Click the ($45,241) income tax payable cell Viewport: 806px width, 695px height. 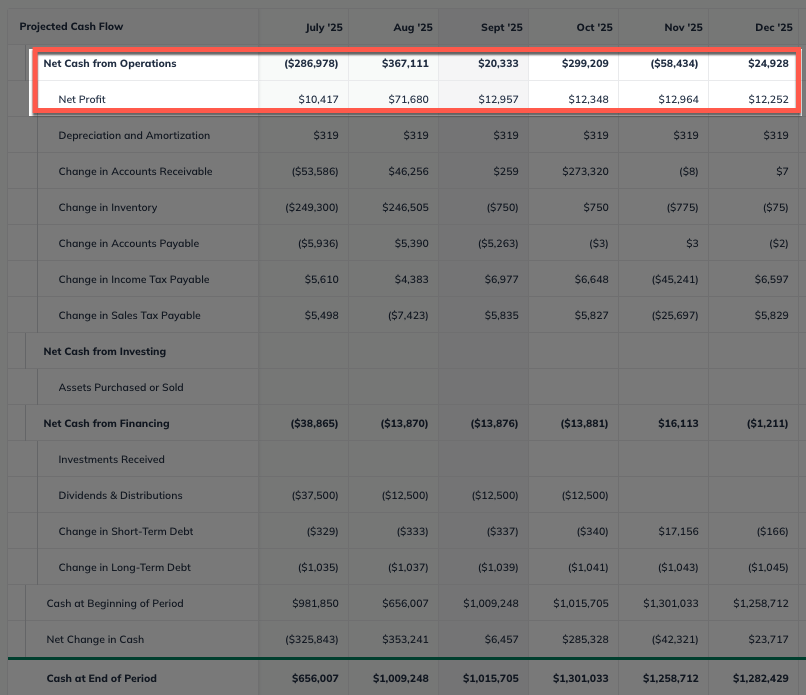[675, 279]
